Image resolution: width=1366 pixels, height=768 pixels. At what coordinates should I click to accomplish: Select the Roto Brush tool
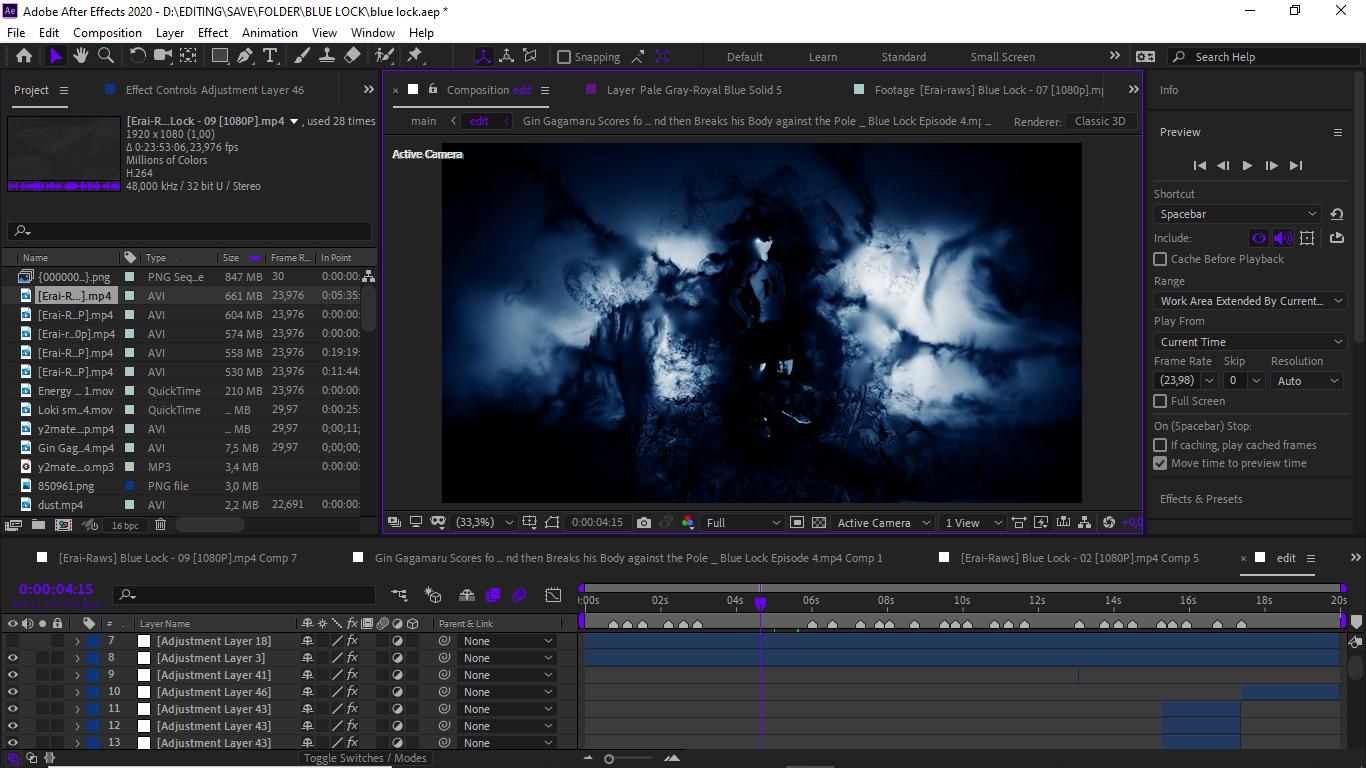[384, 56]
